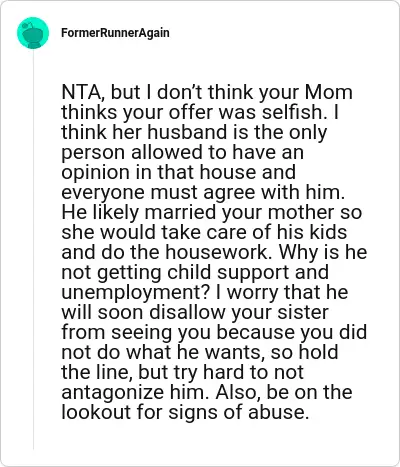This screenshot has width=400, height=467.
Task: Click the sentence "everyone must agree with him."
Action: (x=203, y=192)
